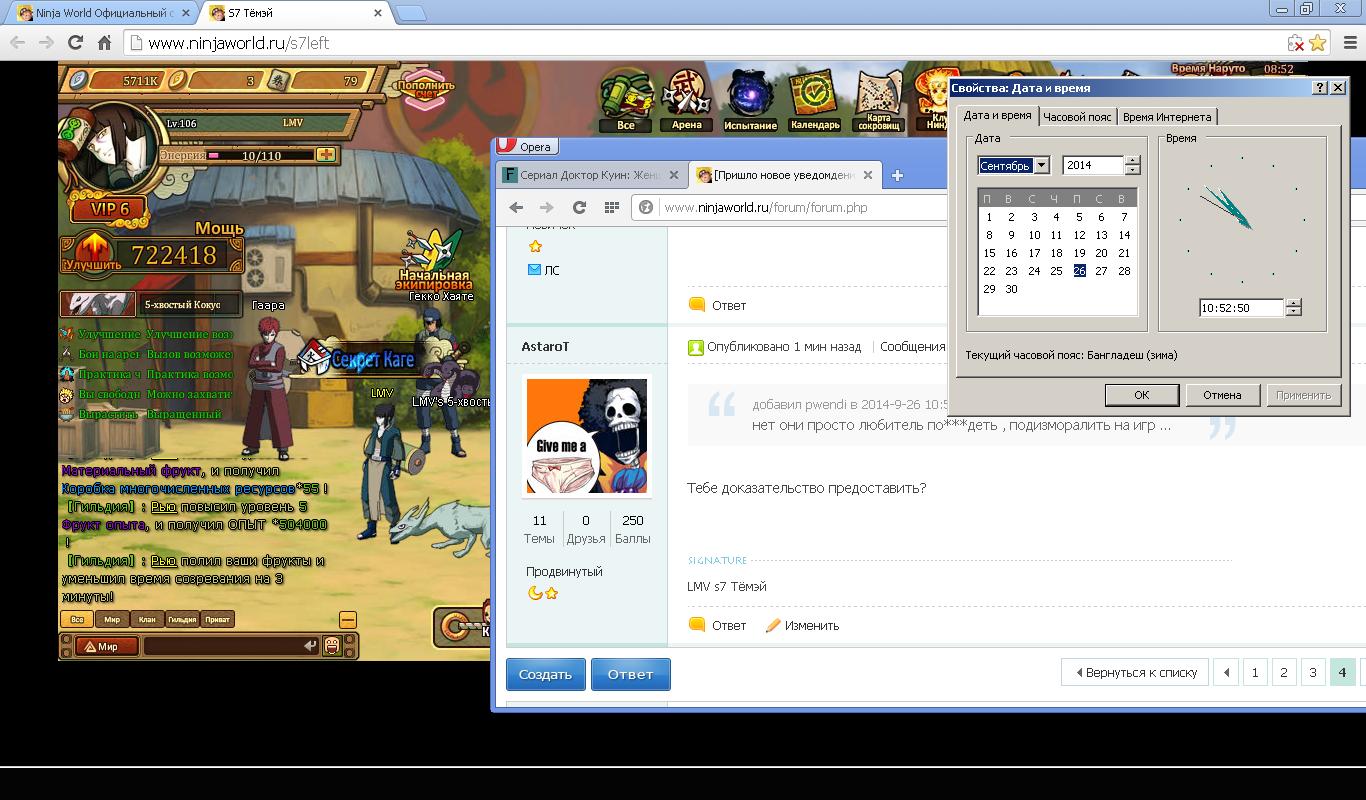1366x800 pixels.
Task: Reload the page in Chrome
Action: click(75, 43)
